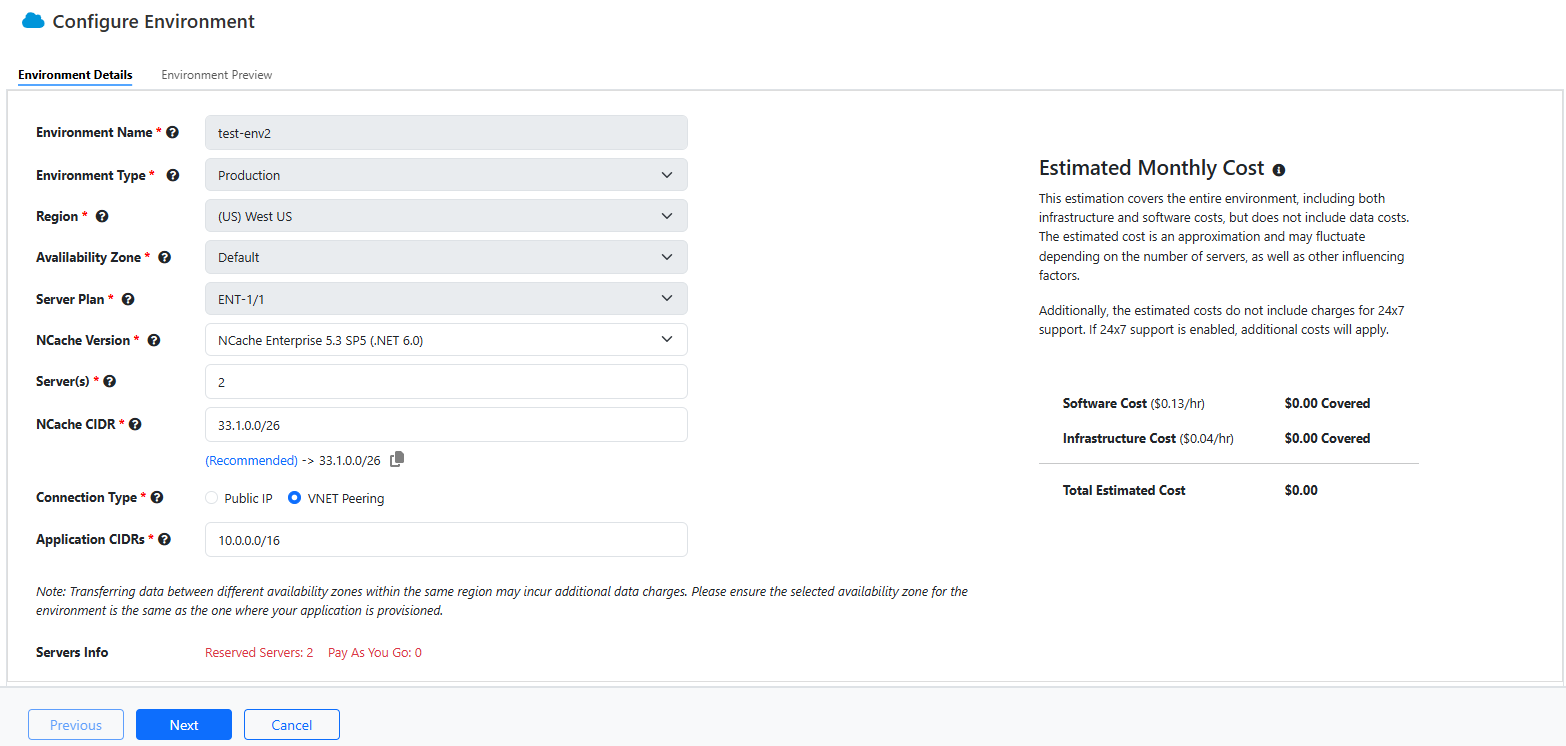
Task: Click the Servers Info label
Action: (72, 653)
